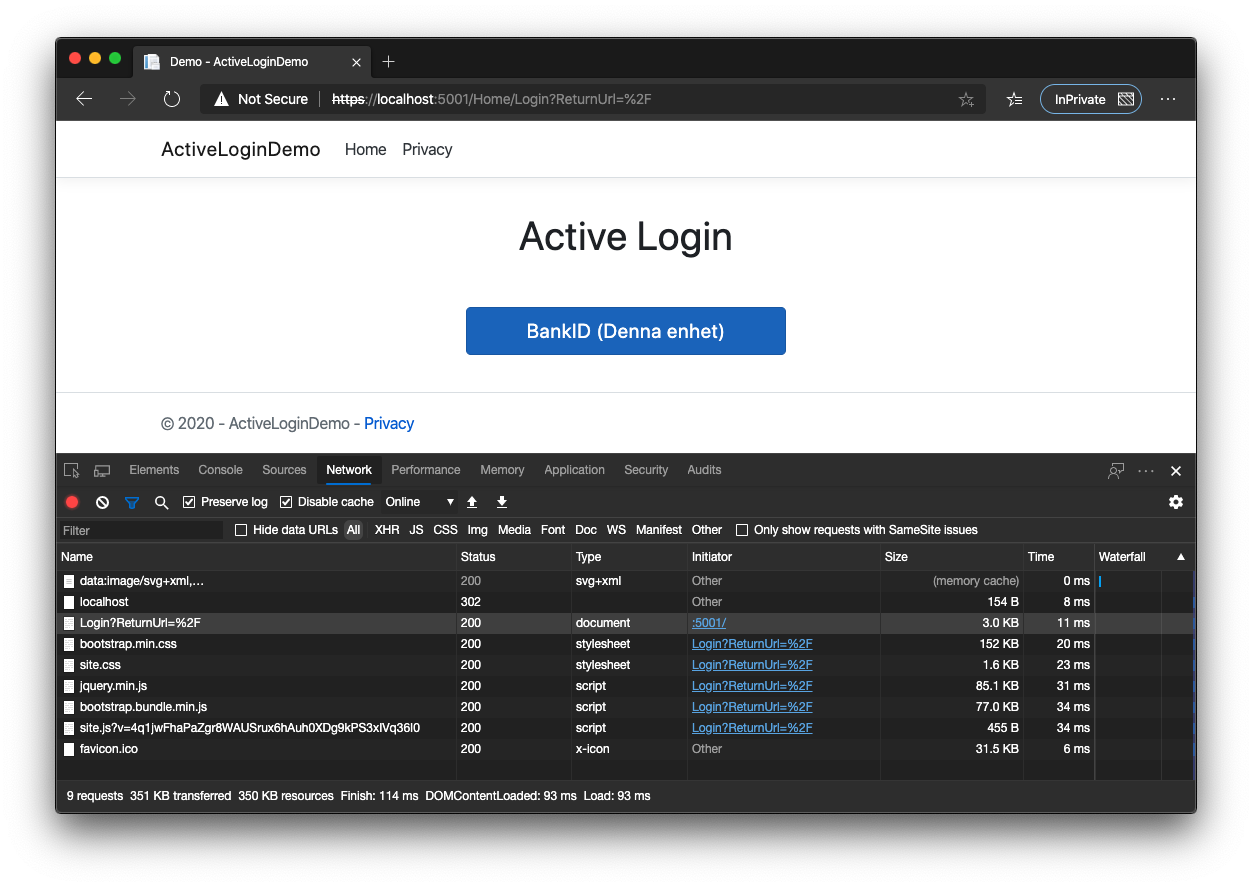Import a HAR file

click(472, 502)
